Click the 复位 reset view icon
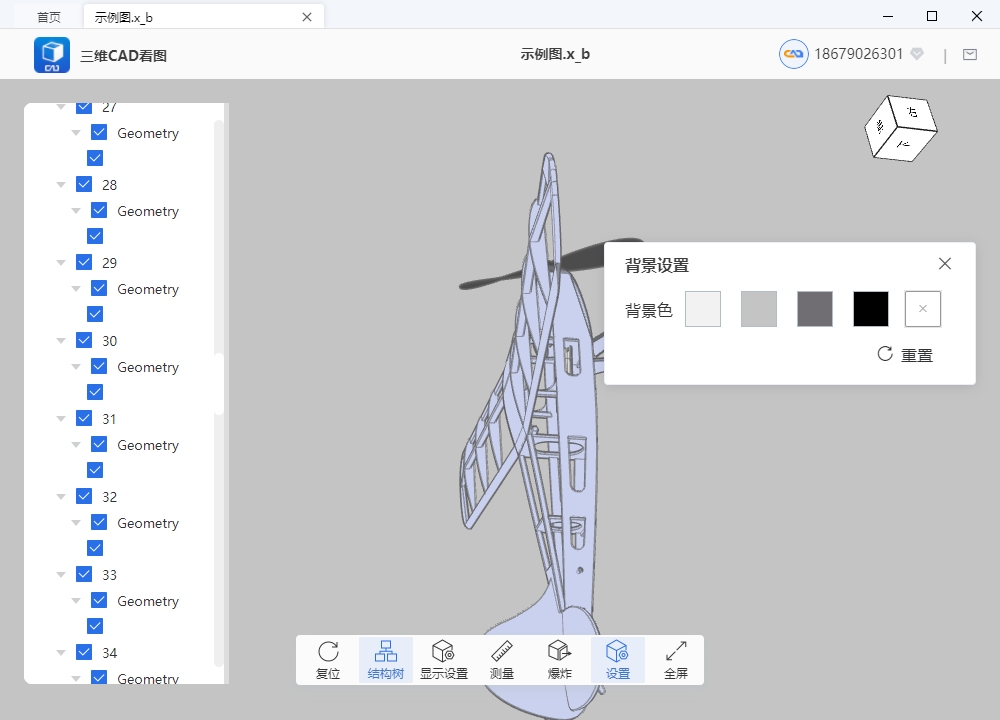The image size is (1000, 720). 328,660
